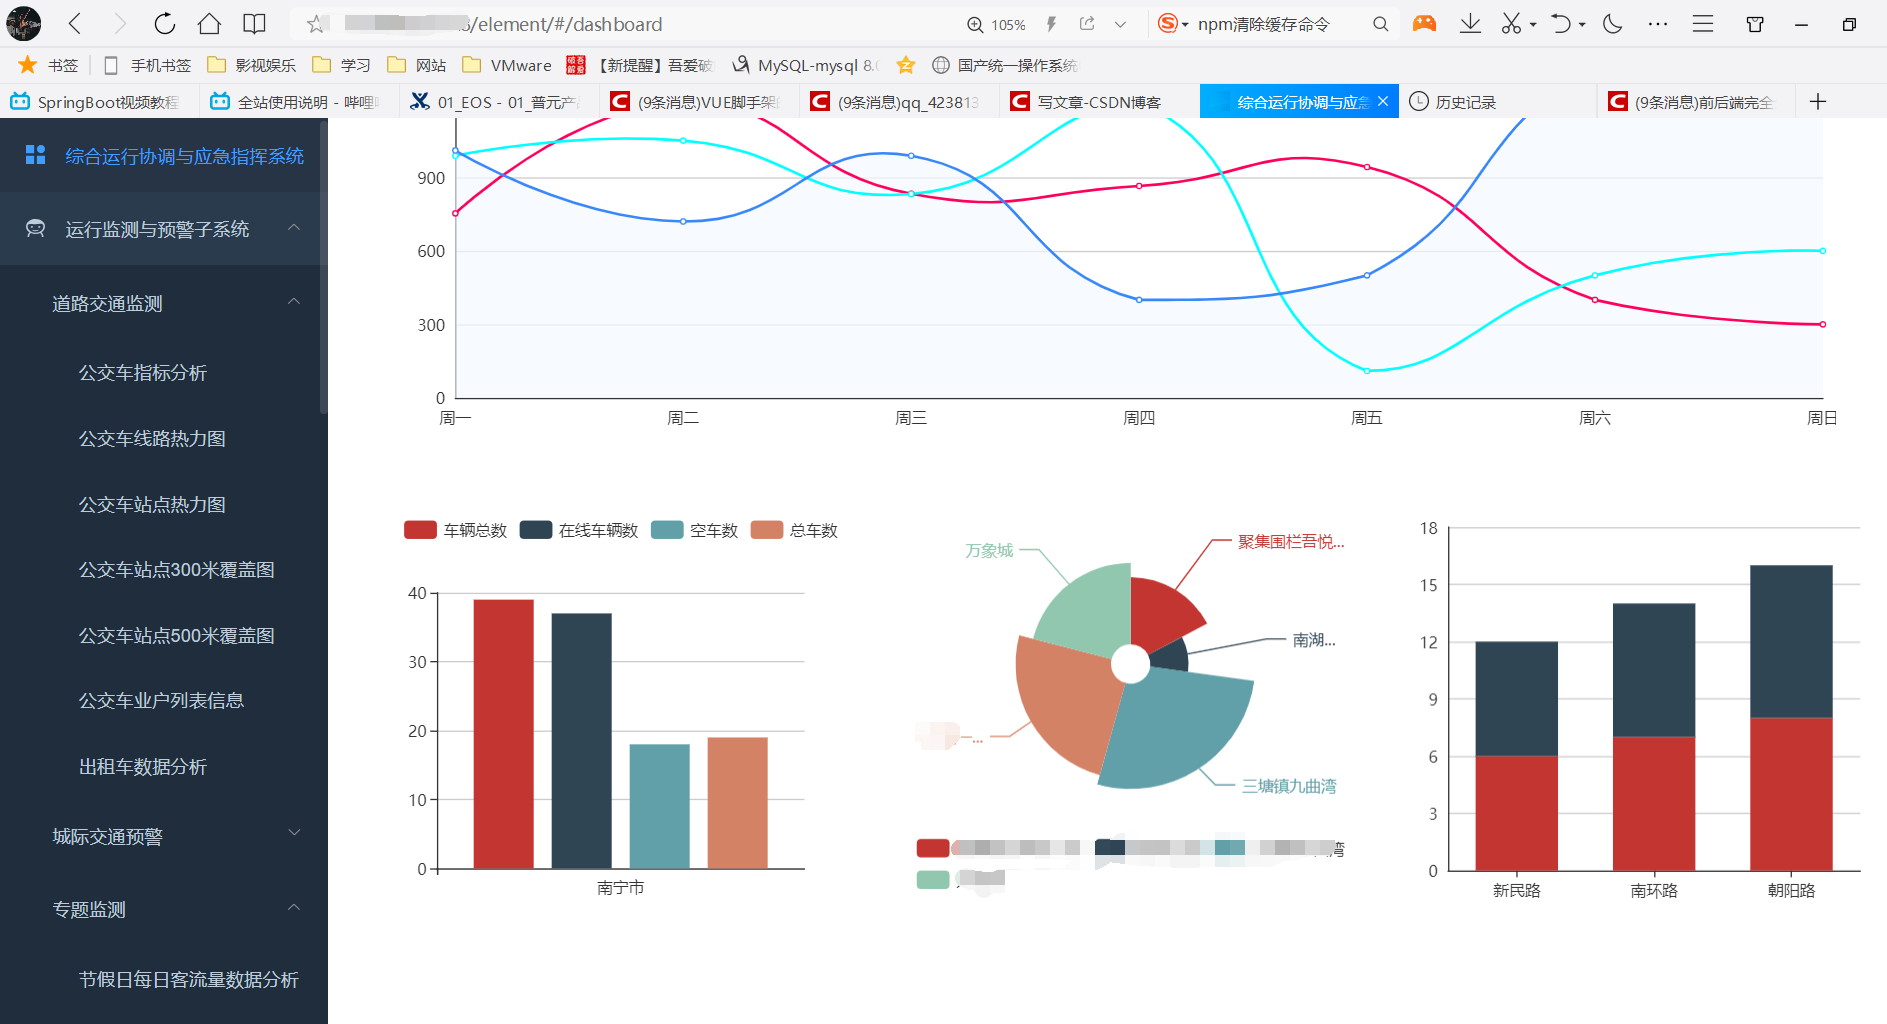This screenshot has width=1887, height=1024.
Task: Toggle the 空车数 legend series
Action: coord(694,530)
